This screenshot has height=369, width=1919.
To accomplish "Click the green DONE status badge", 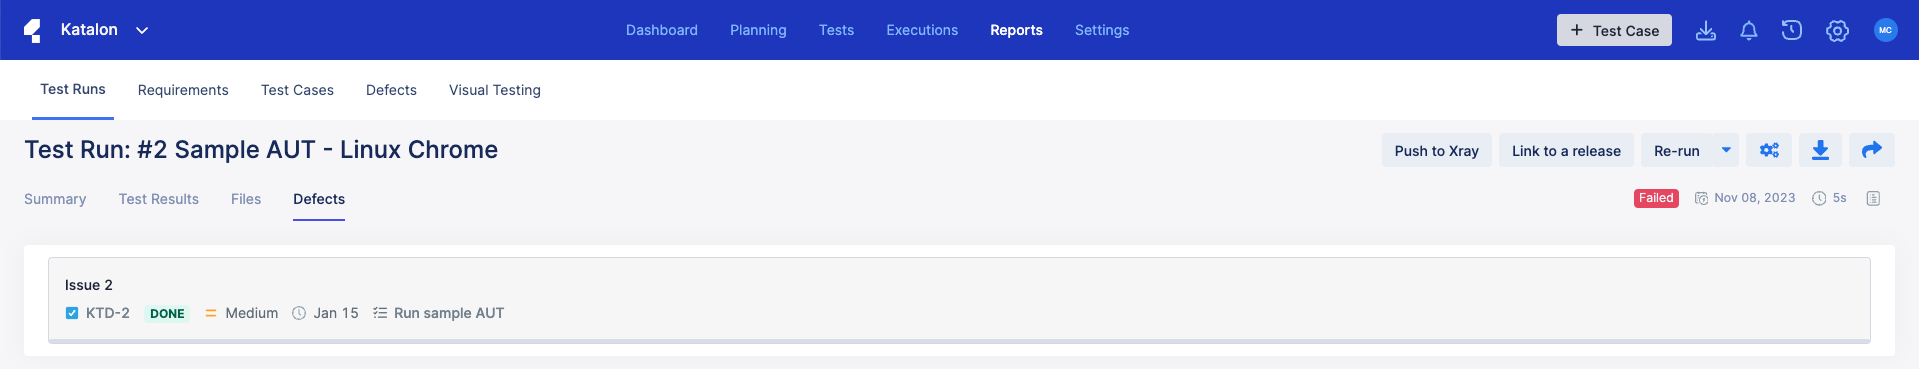I will (167, 313).
